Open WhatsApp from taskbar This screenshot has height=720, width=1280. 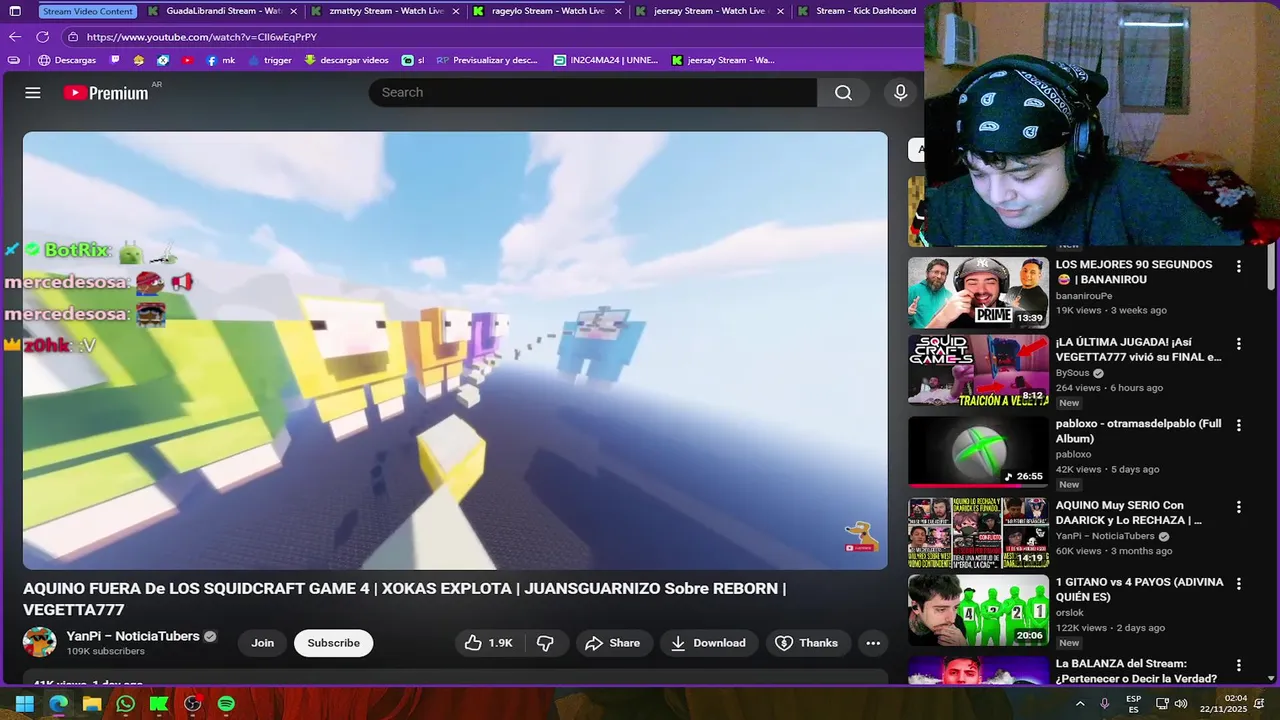point(125,703)
